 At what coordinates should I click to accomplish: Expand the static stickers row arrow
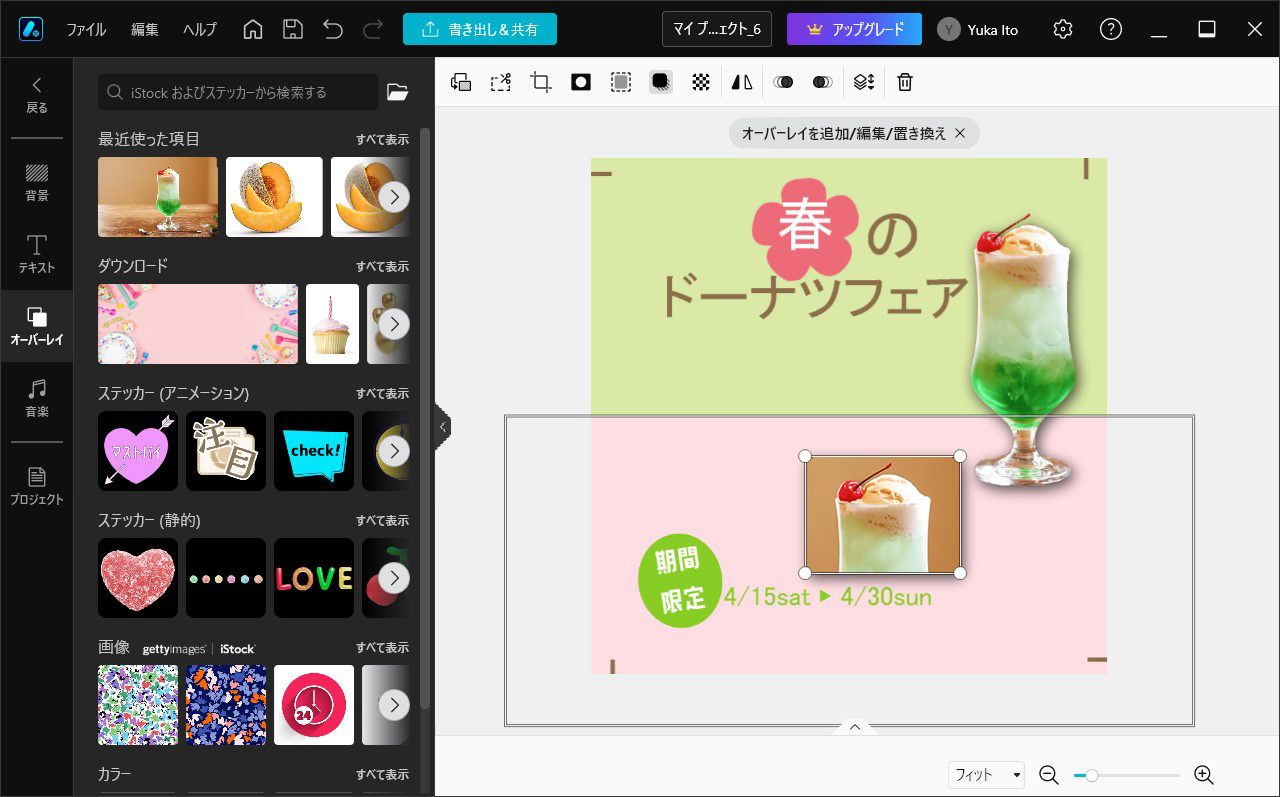tap(394, 577)
